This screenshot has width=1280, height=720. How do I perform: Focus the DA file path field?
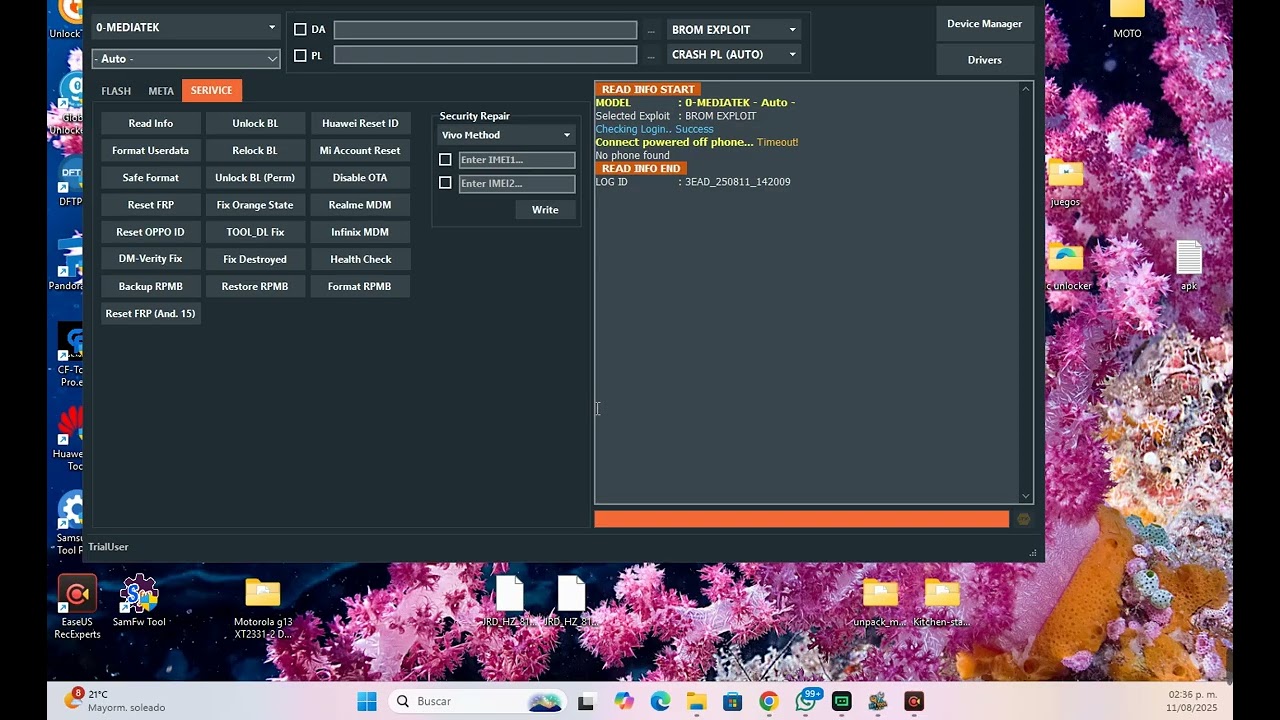point(485,30)
